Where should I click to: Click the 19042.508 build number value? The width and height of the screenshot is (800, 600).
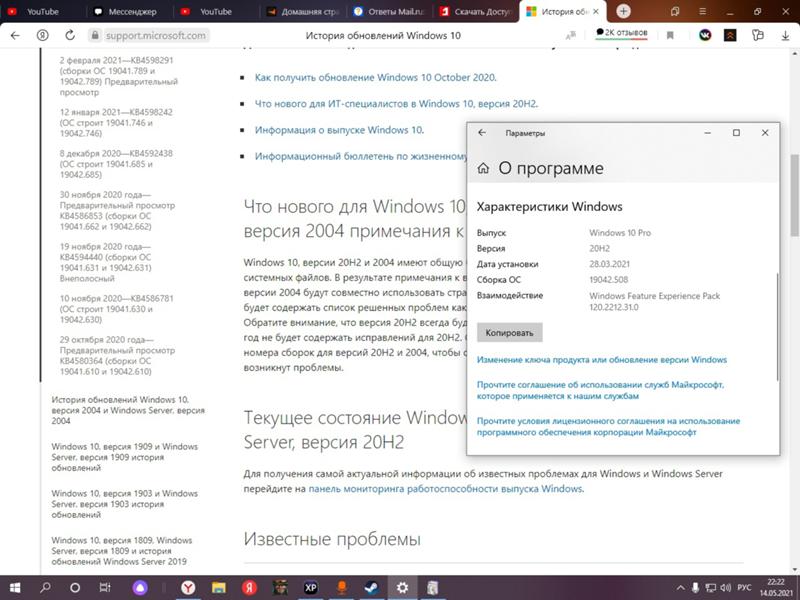coord(608,280)
